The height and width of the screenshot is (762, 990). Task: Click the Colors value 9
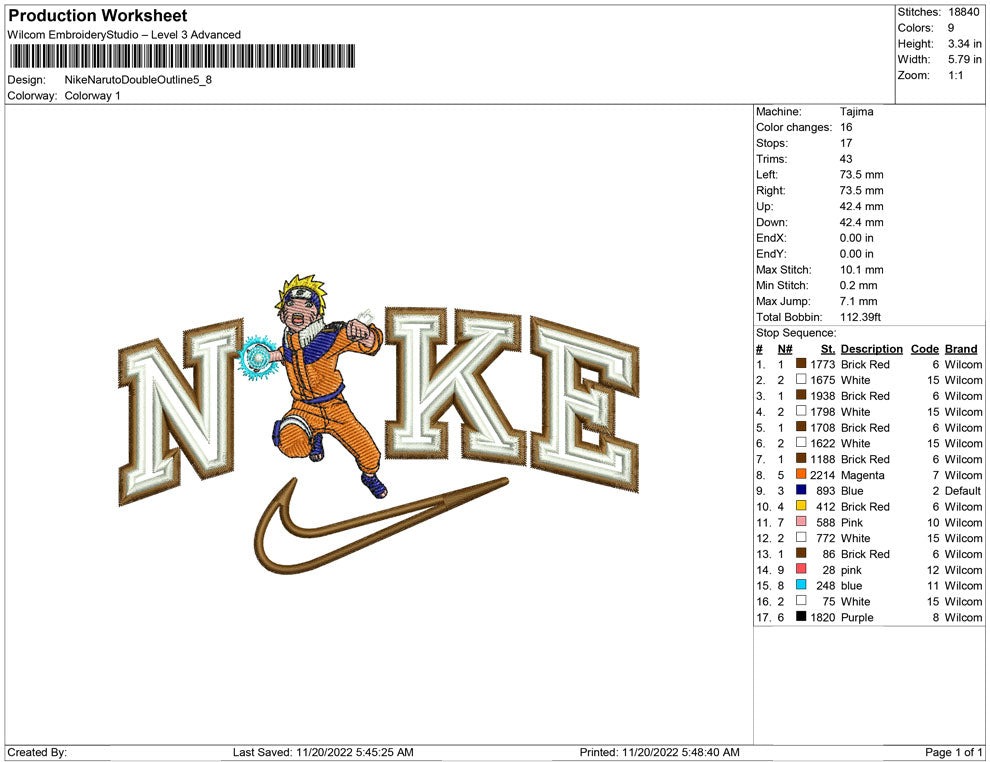(951, 28)
